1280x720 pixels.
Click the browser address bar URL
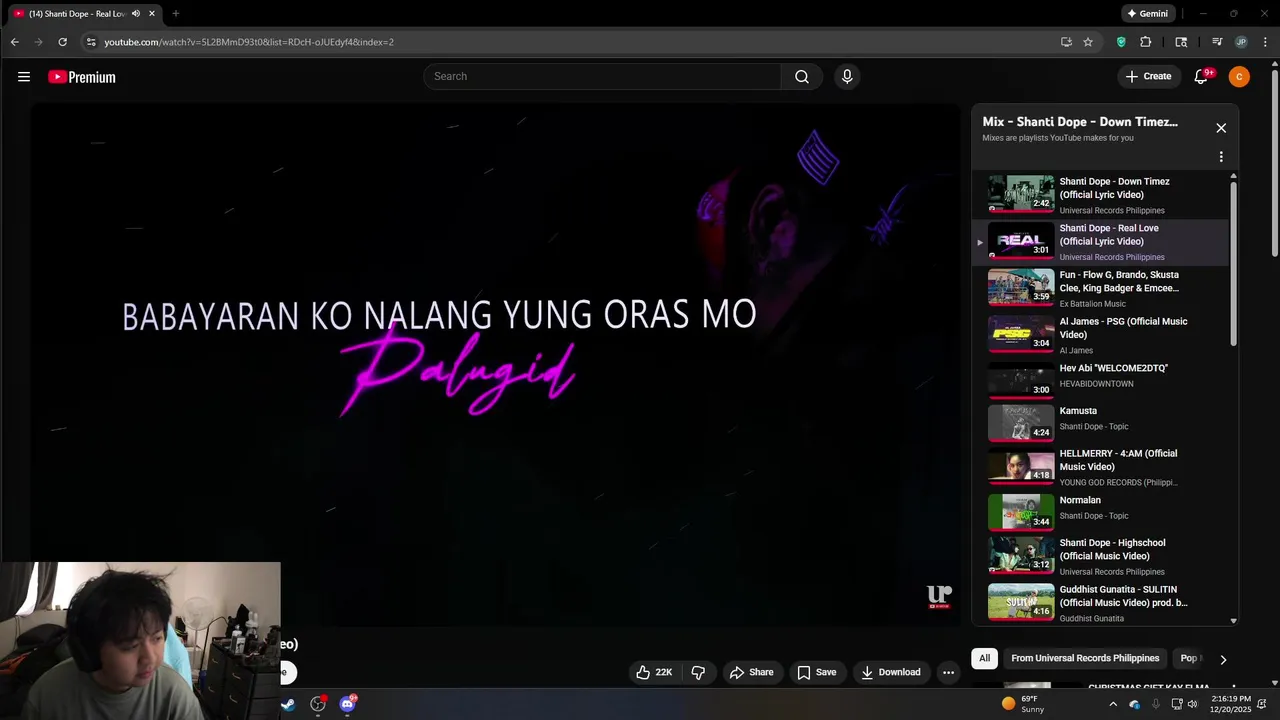pyautogui.click(x=249, y=42)
